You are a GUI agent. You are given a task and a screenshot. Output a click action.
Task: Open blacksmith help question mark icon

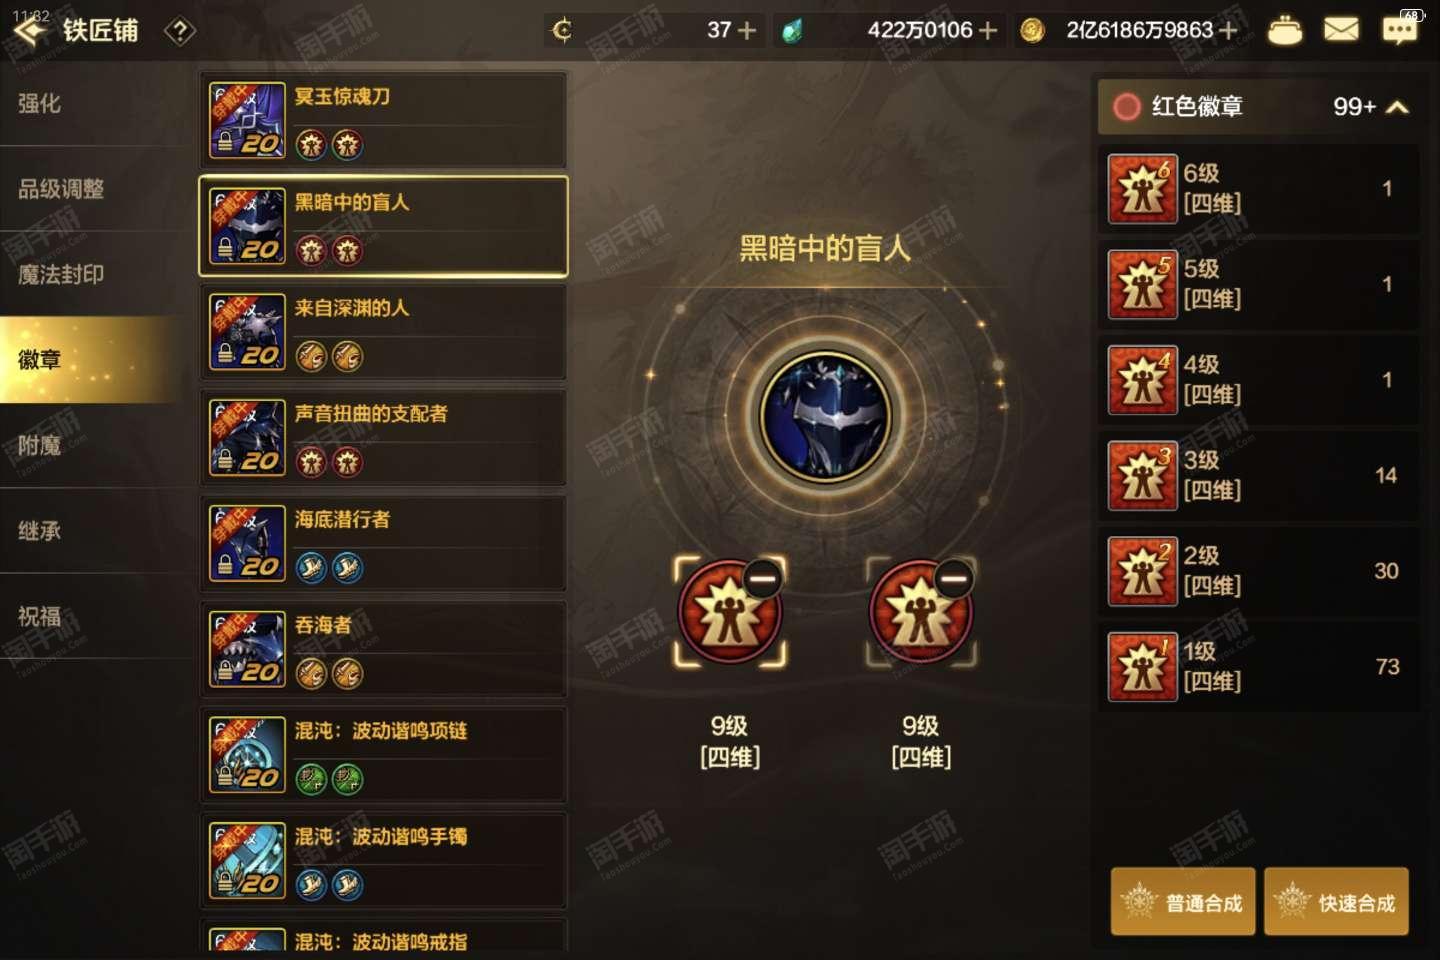[x=179, y=31]
